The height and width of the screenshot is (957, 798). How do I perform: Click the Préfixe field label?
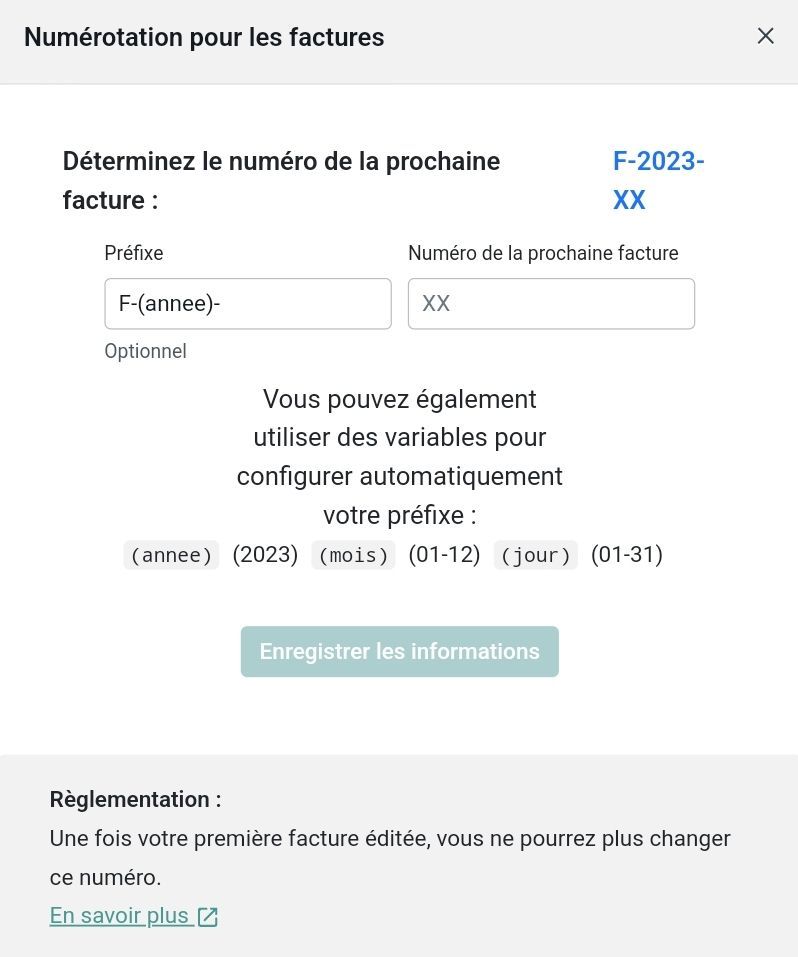tap(134, 253)
